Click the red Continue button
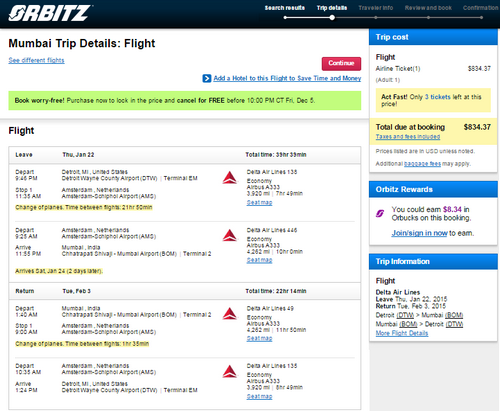The width and height of the screenshot is (500, 411). coord(341,63)
